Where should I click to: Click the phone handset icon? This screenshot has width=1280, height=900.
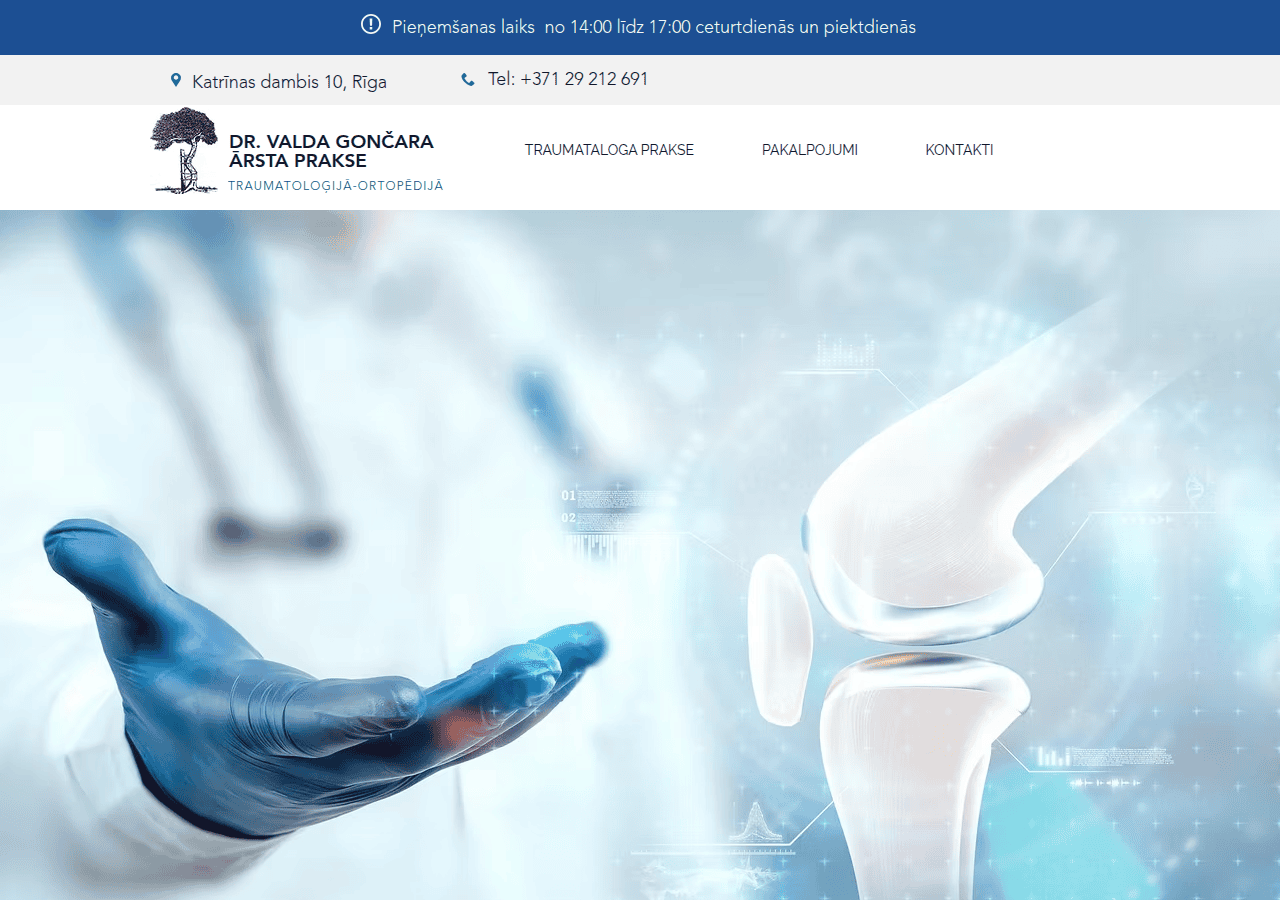click(467, 80)
